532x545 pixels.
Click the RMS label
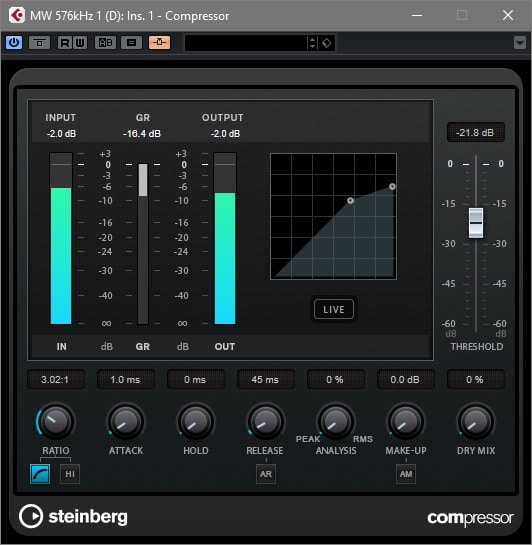click(363, 439)
